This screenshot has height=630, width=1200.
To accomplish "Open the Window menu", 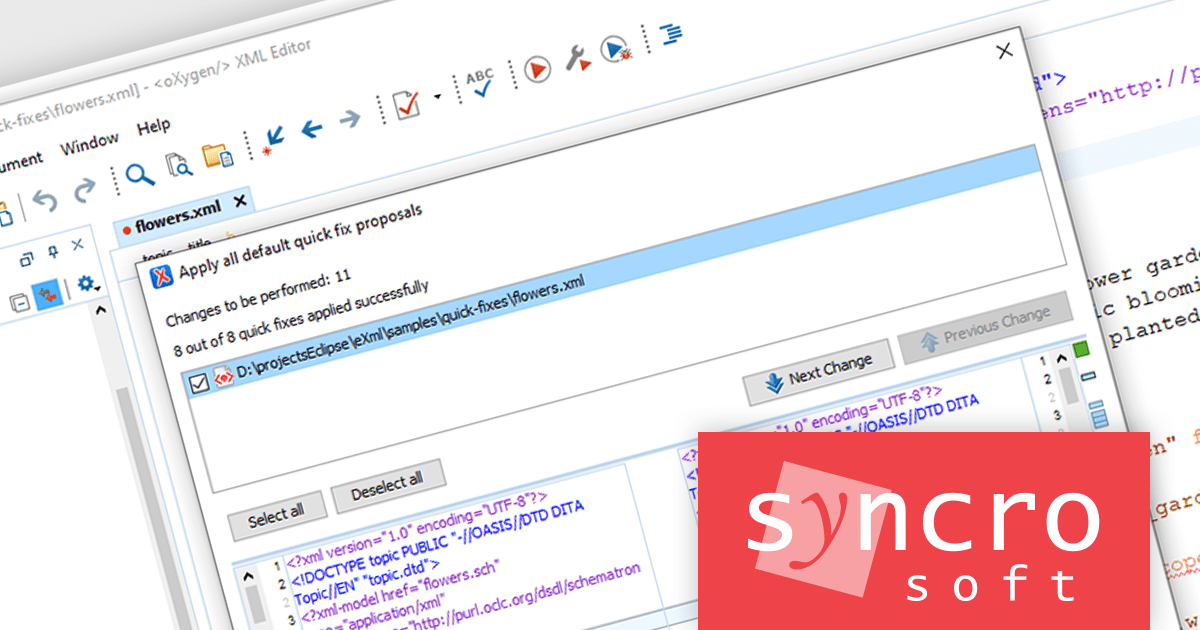I will (90, 140).
